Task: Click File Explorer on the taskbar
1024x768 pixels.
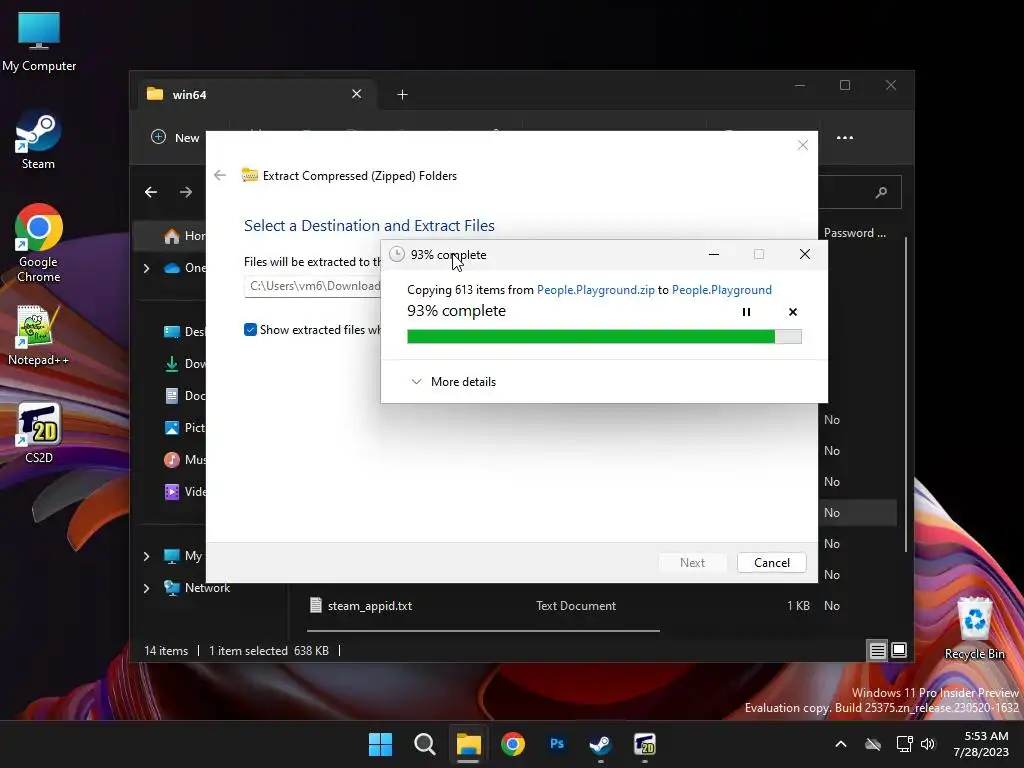Action: pos(468,744)
